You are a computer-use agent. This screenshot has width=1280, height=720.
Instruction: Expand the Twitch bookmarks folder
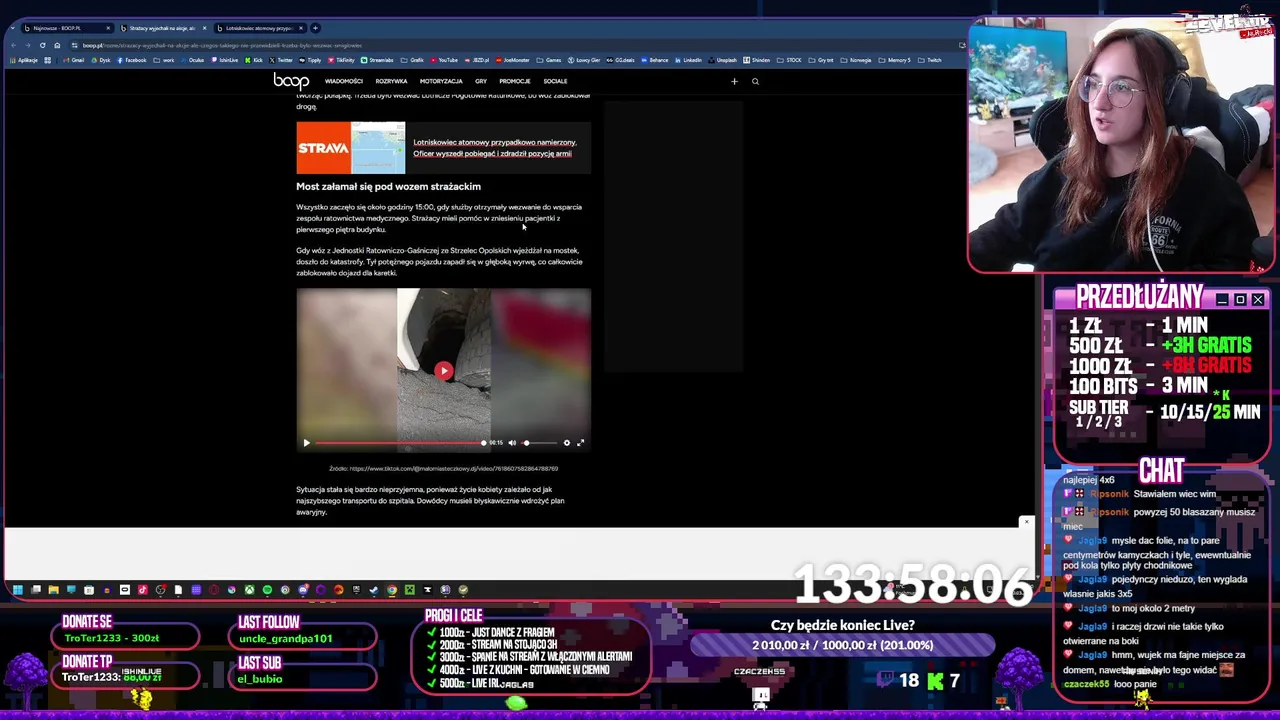click(x=929, y=60)
